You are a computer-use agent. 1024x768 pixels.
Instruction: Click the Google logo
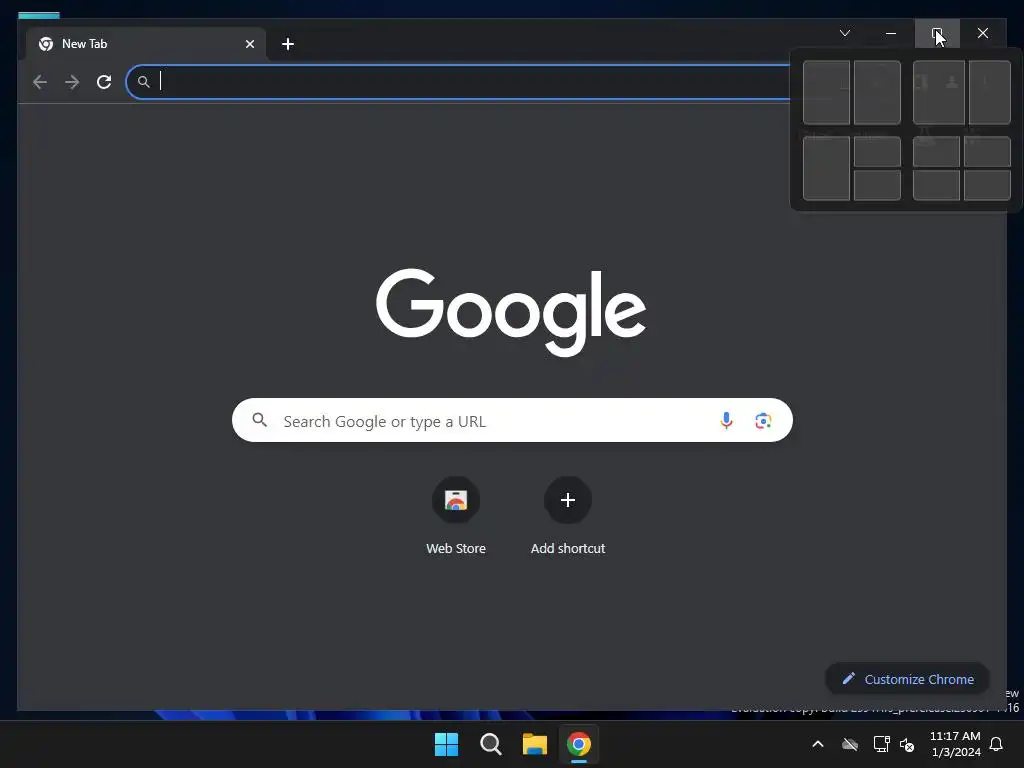tap(511, 312)
